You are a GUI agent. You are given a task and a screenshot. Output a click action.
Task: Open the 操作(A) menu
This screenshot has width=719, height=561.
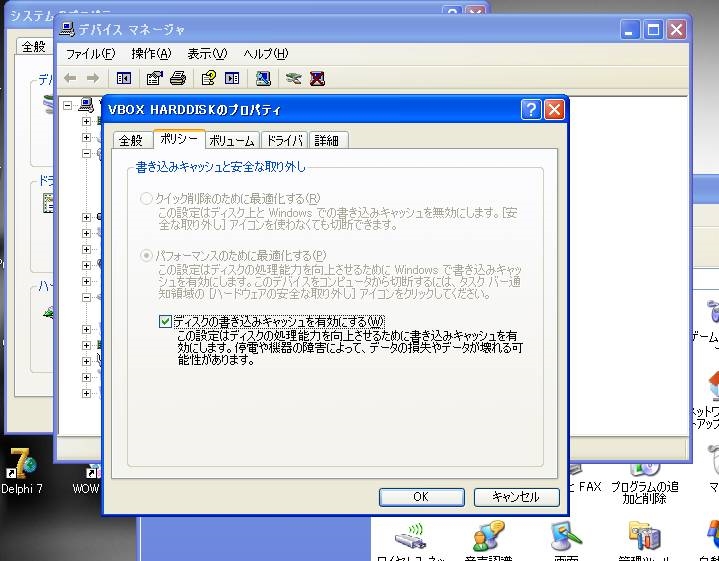click(151, 54)
